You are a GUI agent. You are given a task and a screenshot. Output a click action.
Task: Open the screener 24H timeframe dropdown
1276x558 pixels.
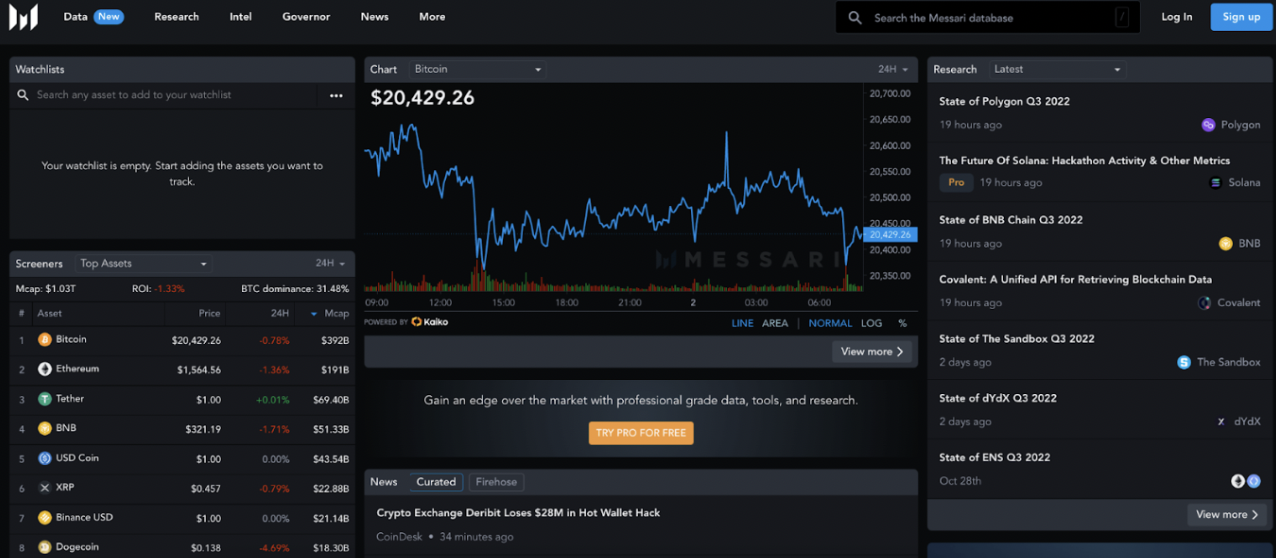(330, 263)
